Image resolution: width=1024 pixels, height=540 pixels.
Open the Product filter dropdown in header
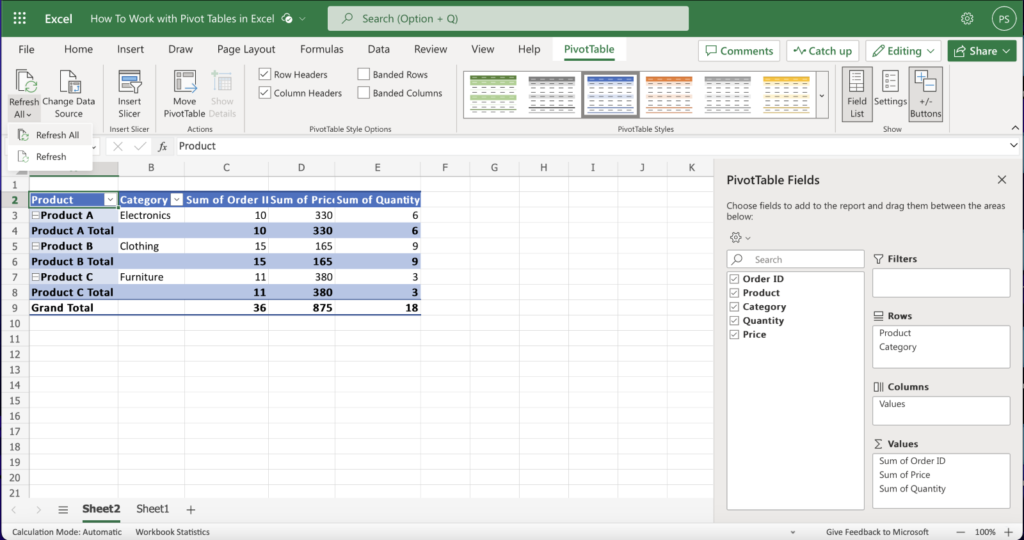coord(110,200)
